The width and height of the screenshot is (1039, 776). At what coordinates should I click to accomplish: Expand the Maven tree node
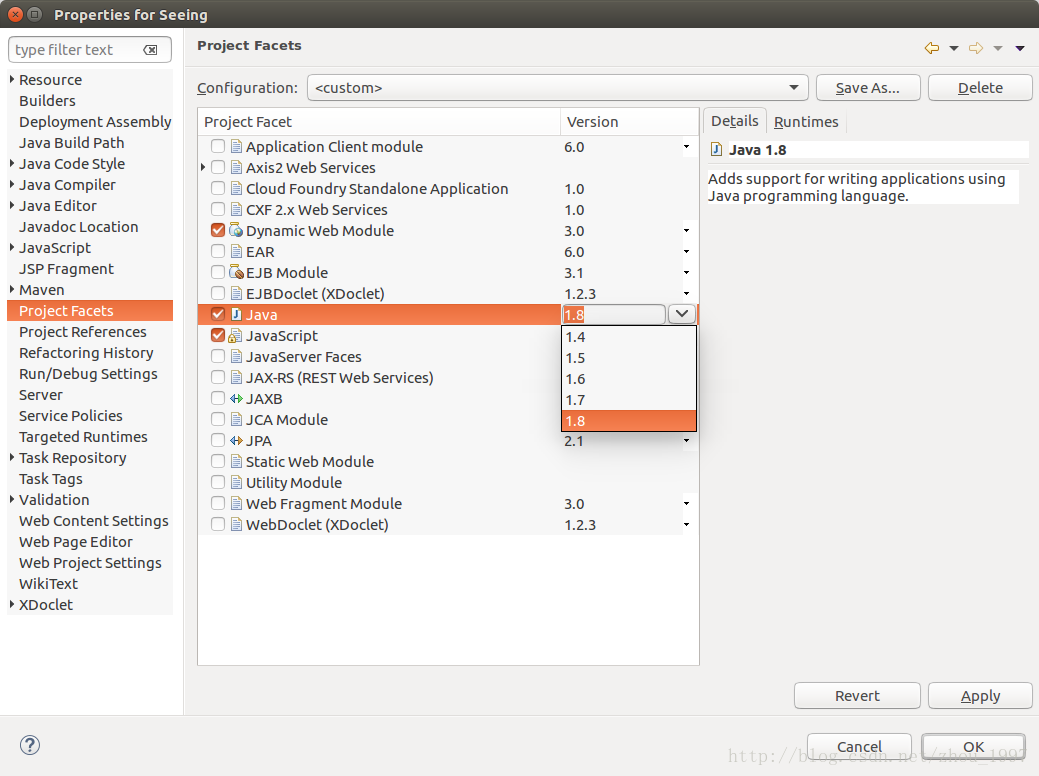(x=12, y=289)
